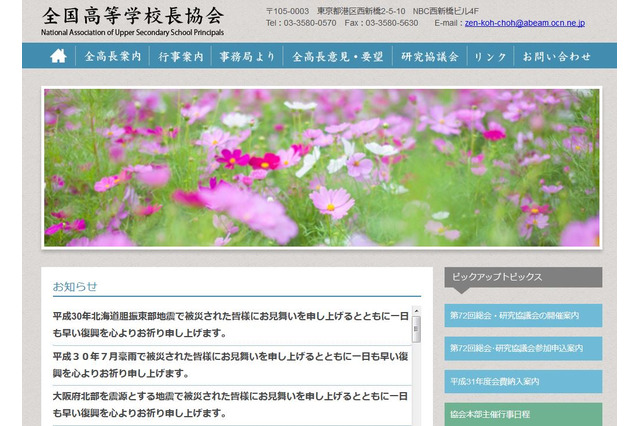This screenshot has width=640, height=426.
Task: Open 第72回総会・研究協議会の開催案内
Action: [523, 315]
